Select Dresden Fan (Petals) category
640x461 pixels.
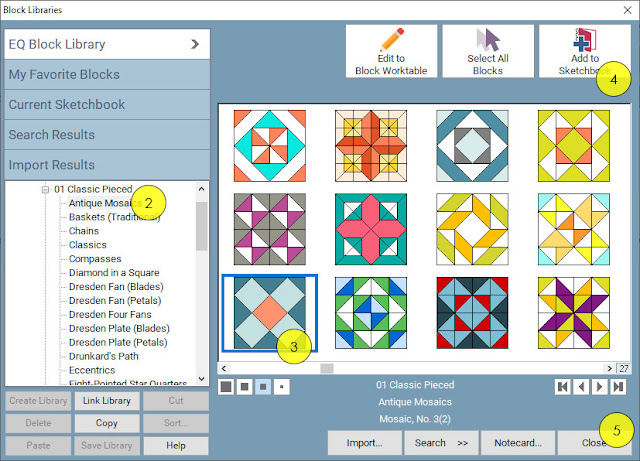(115, 300)
